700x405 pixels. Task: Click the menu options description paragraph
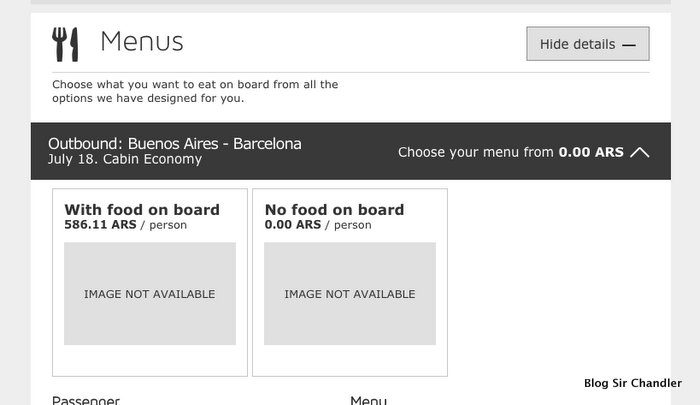[195, 91]
